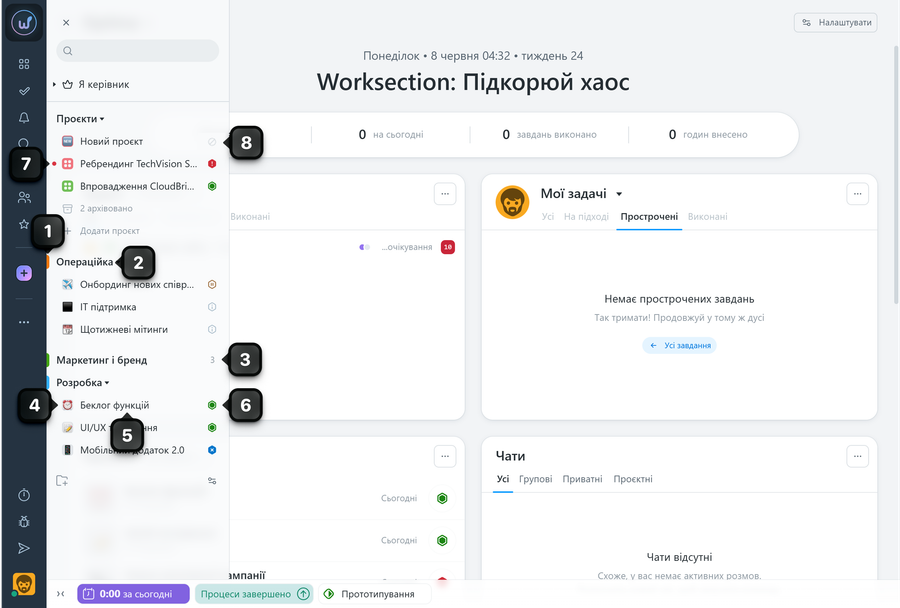
Task: Open Мої задачі widget options menu
Action: point(858,194)
